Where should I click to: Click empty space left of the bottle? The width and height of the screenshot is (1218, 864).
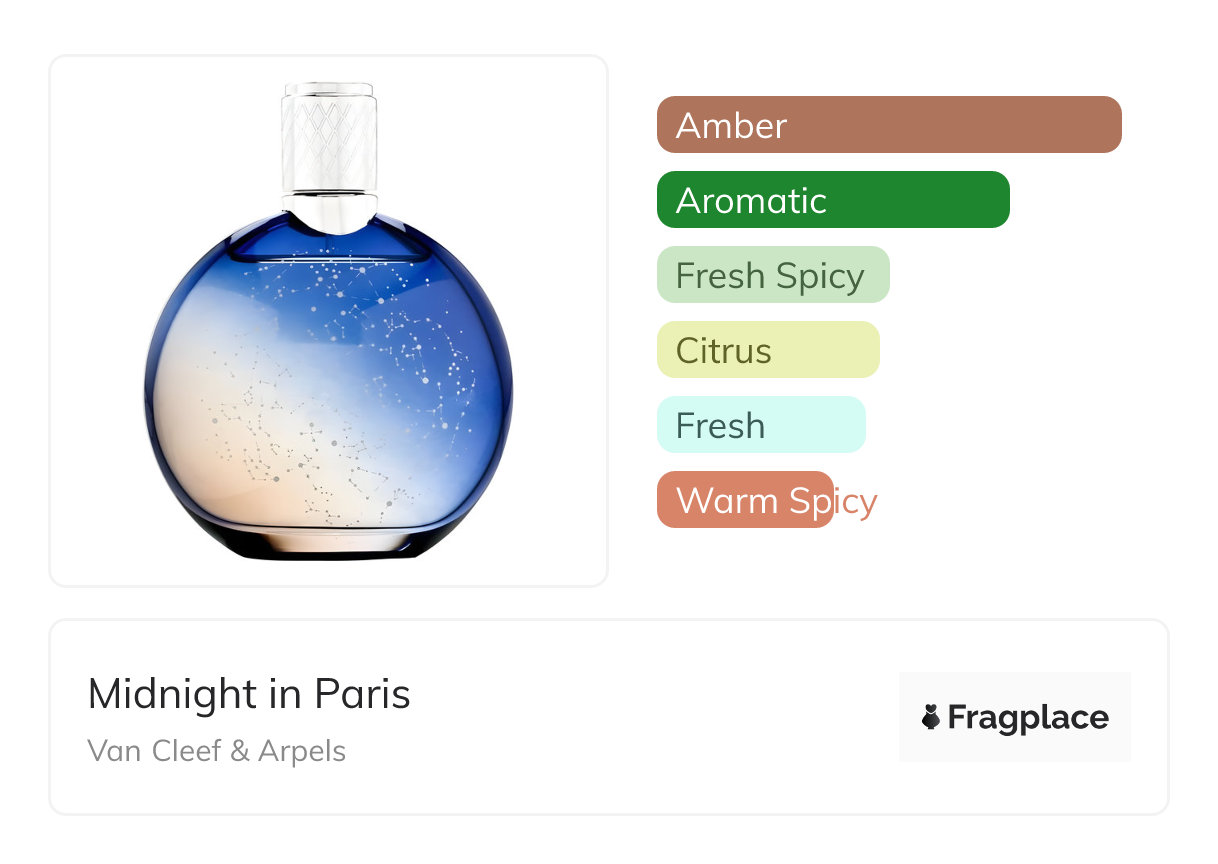point(95,320)
